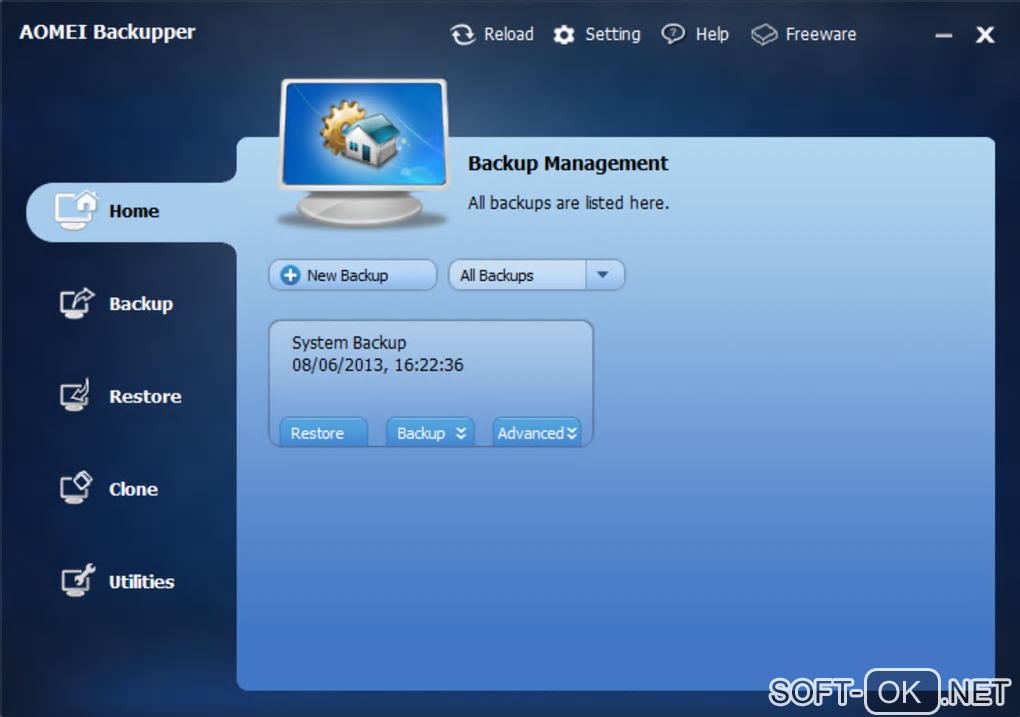Viewport: 1020px width, 717px height.
Task: Create a New Backup
Action: pyautogui.click(x=353, y=275)
